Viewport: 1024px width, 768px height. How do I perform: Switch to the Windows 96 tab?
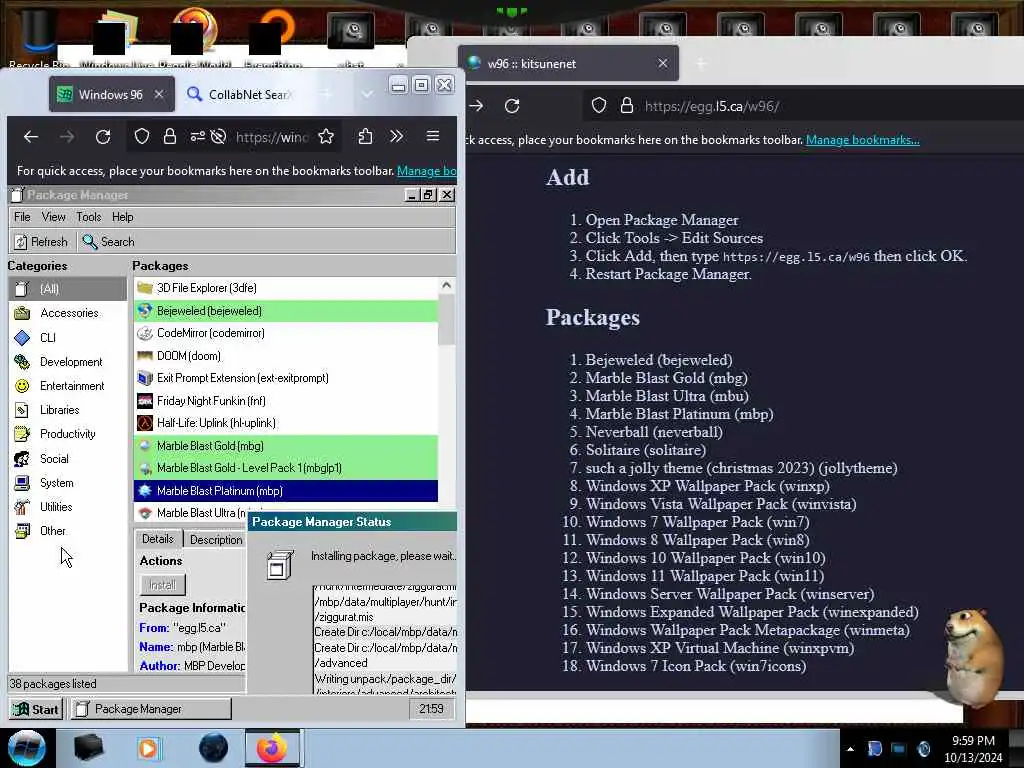[111, 94]
